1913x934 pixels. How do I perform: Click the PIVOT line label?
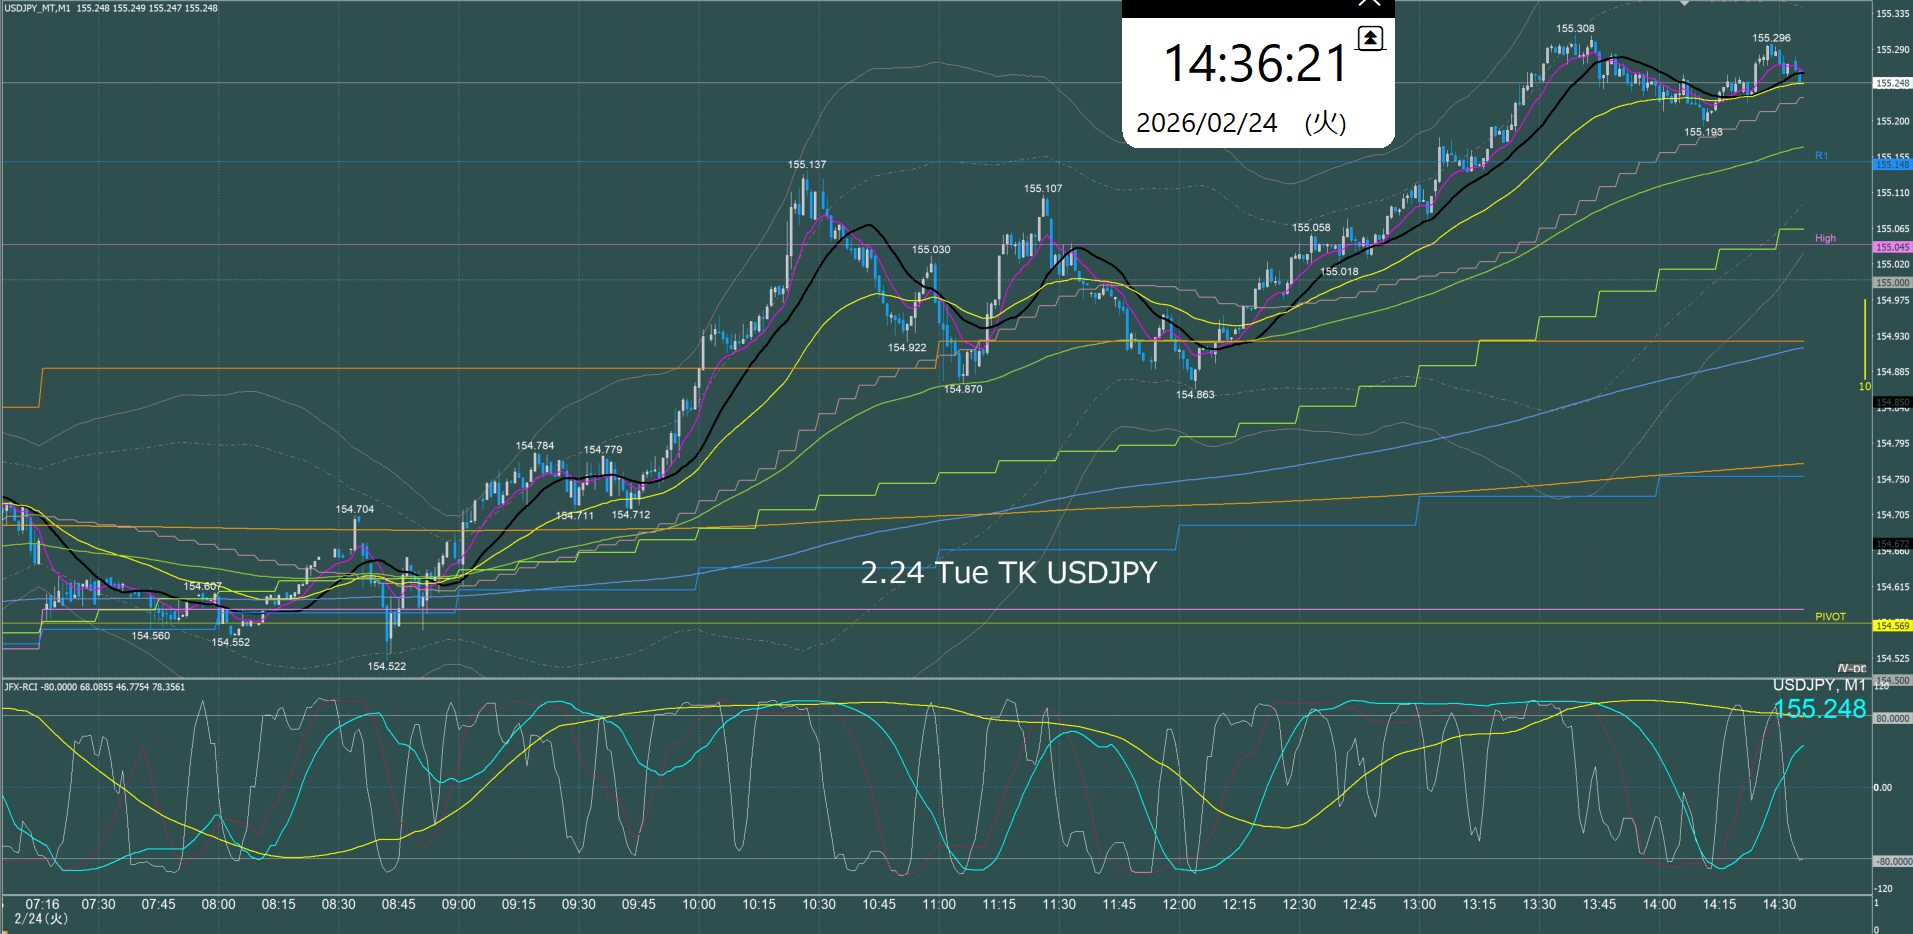(1830, 617)
